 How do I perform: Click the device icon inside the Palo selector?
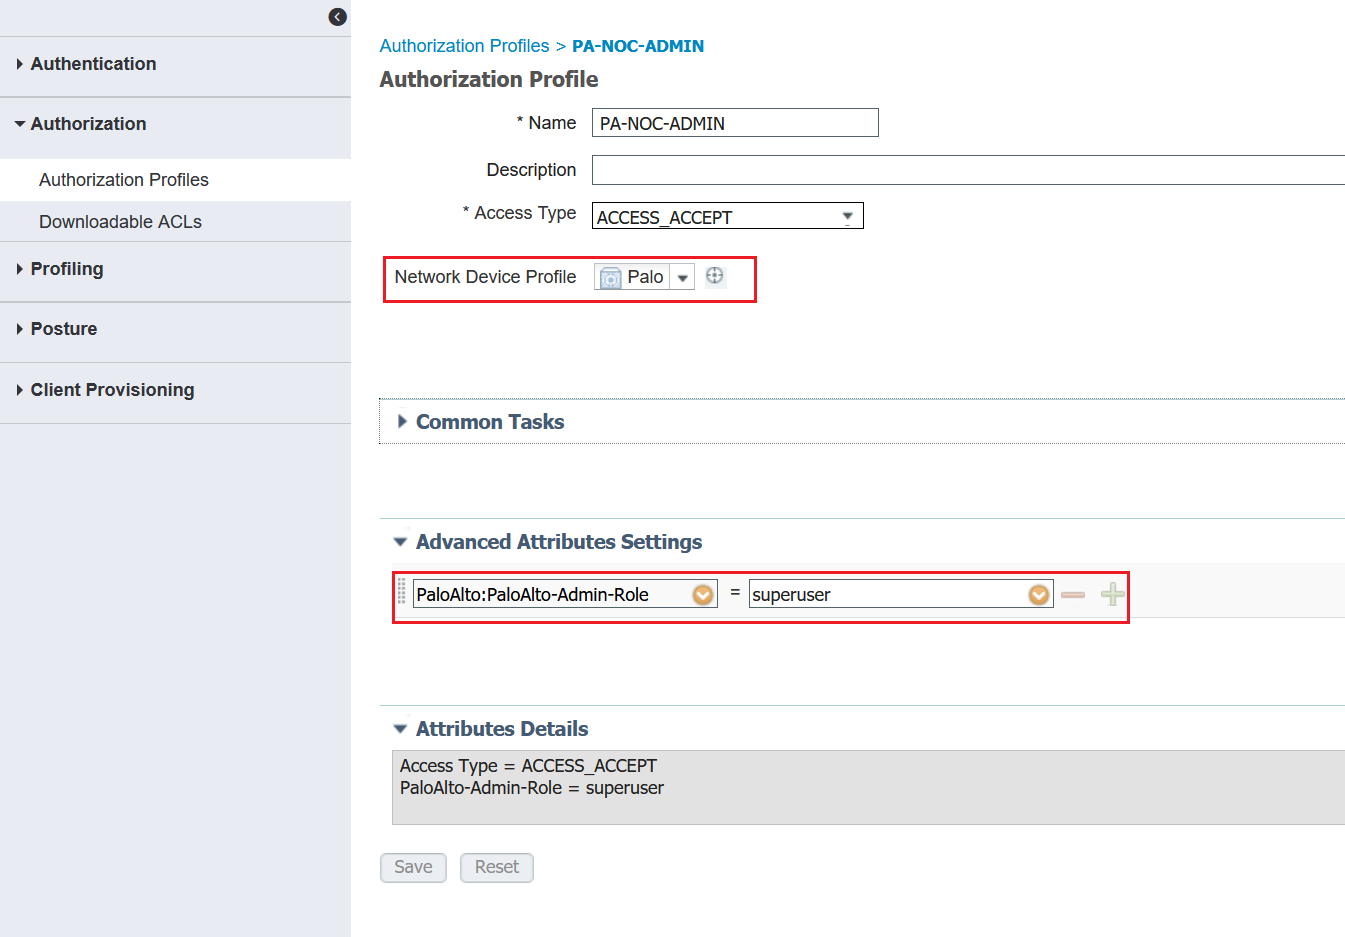tap(611, 276)
